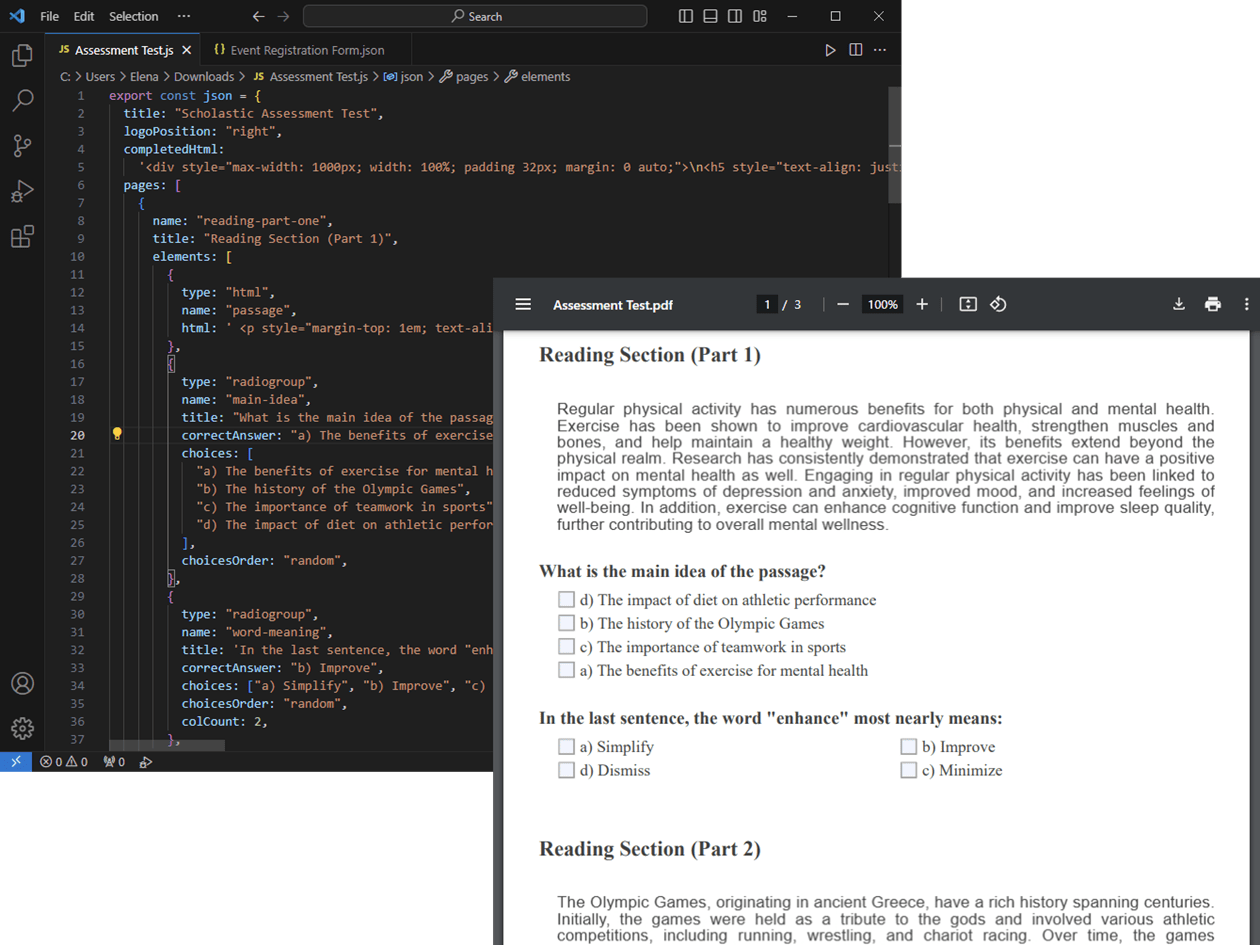
Task: Click the 'Reading Section (Part 2)' heading
Action: pyautogui.click(x=650, y=849)
